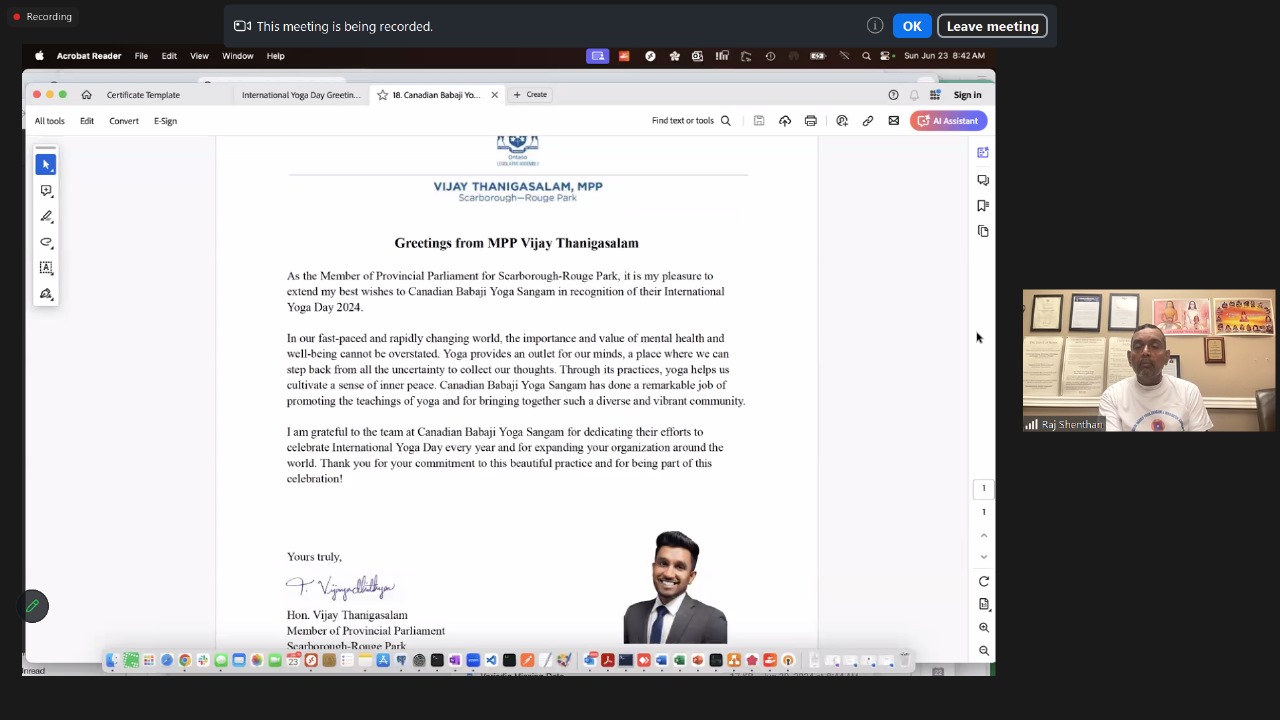Zoom out on the document
This screenshot has height=720, width=1280.
984,651
